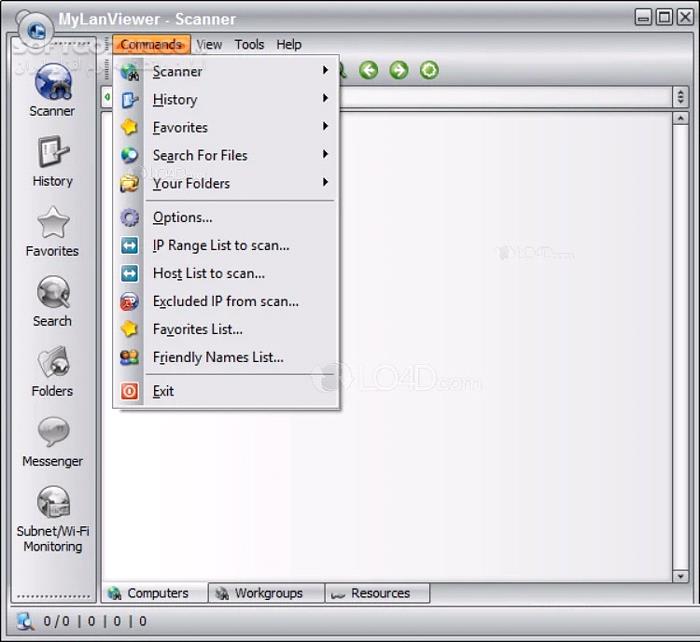
Task: Click the arrows icon beside Host List
Action: click(129, 273)
